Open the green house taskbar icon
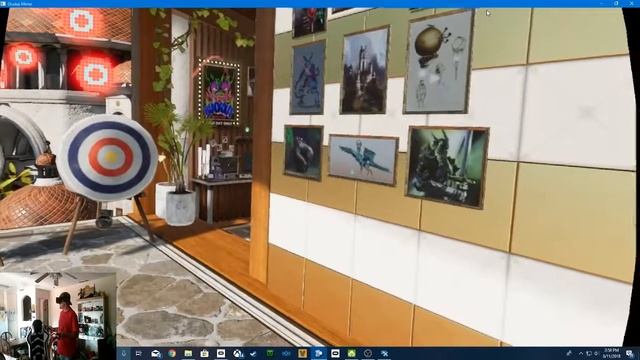640x360 pixels. (352, 353)
